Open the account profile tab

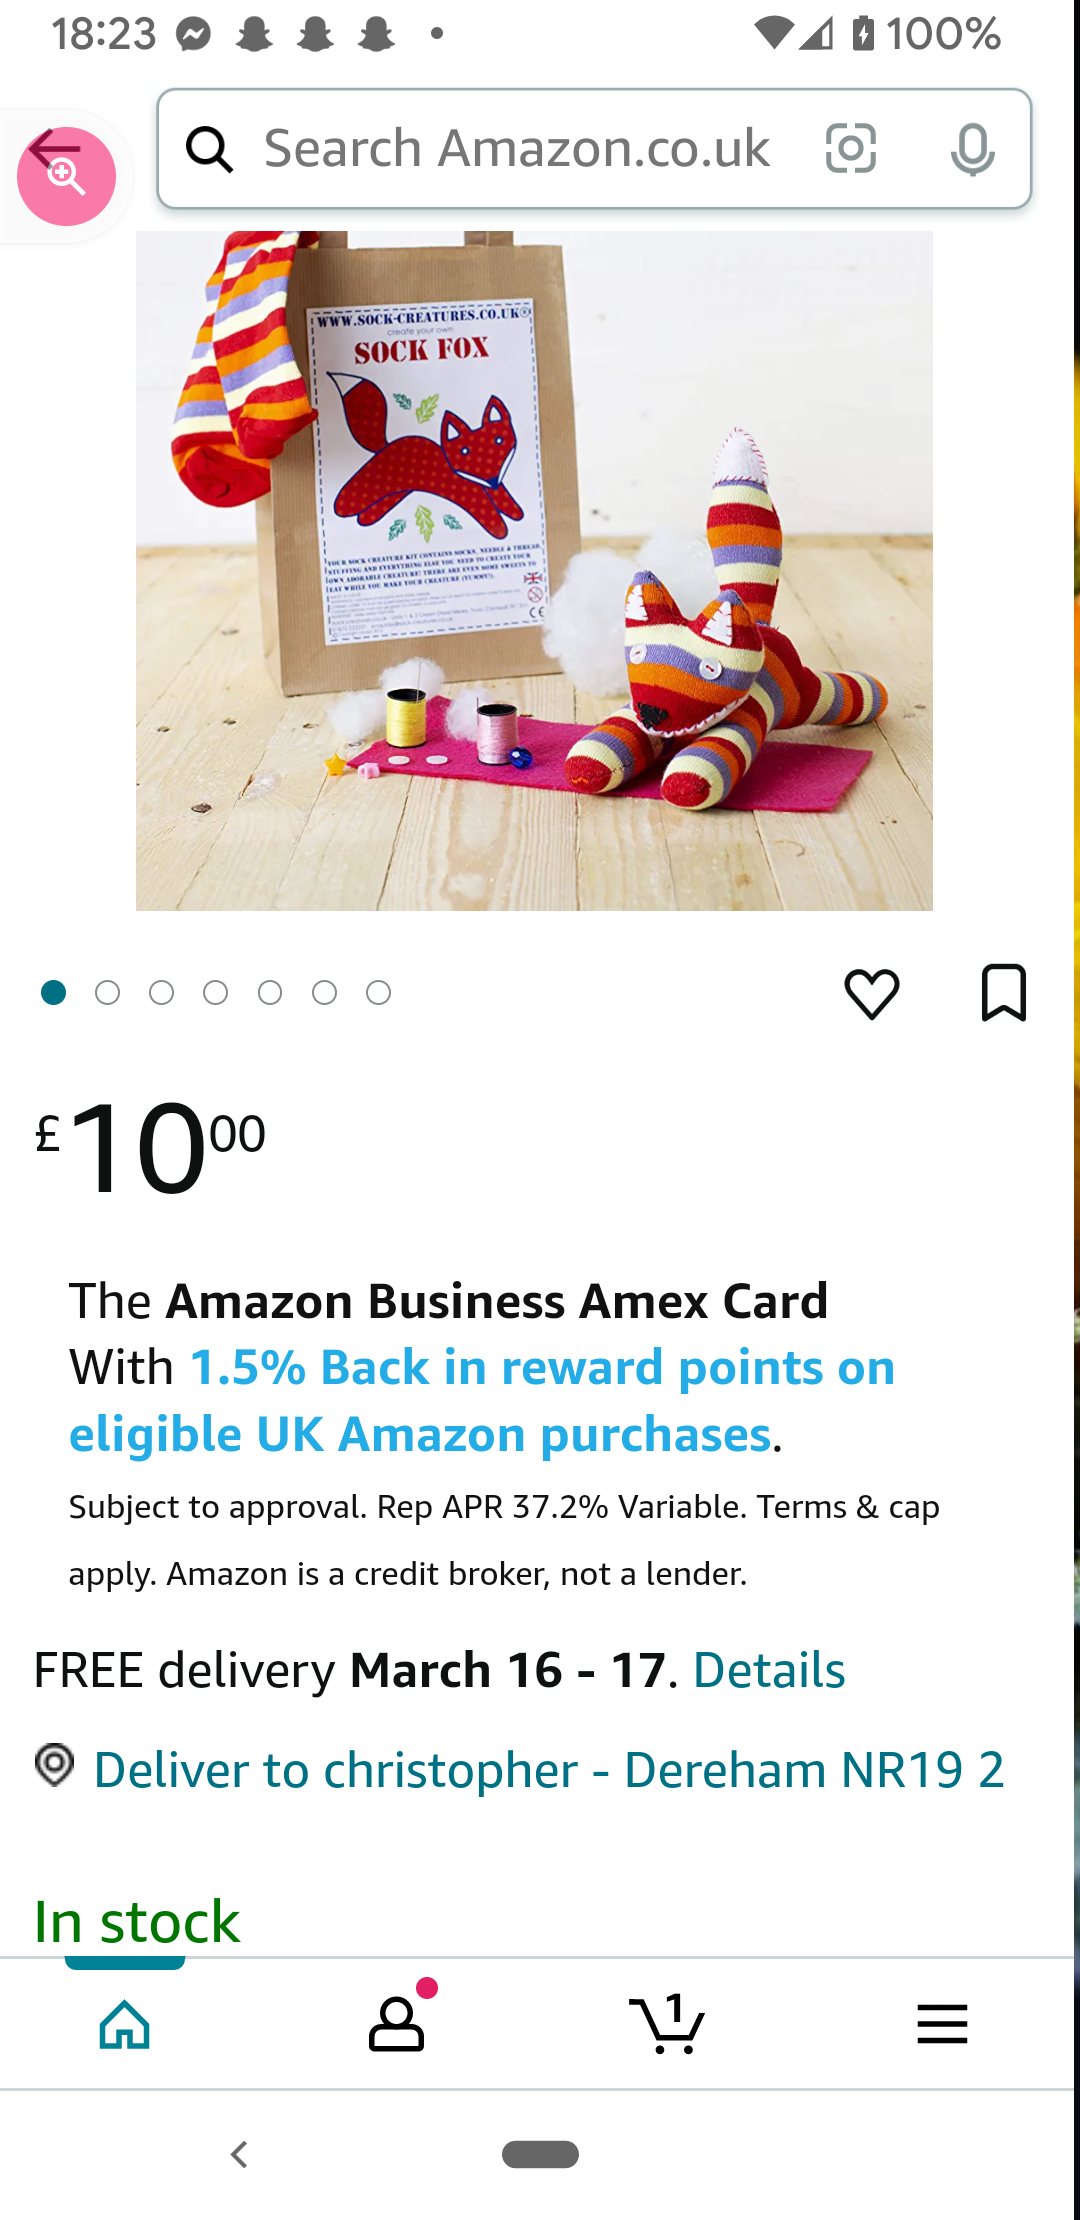pos(397,2023)
